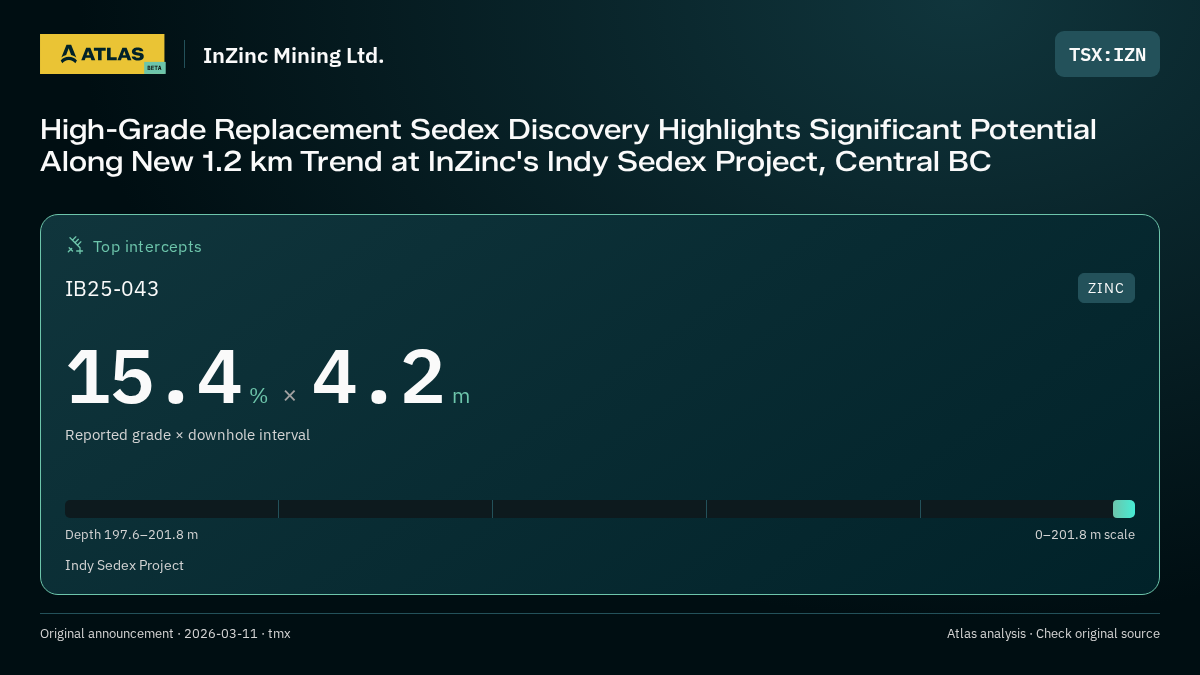Click the Atlas logo badge
This screenshot has height=675, width=1200.
(x=102, y=54)
